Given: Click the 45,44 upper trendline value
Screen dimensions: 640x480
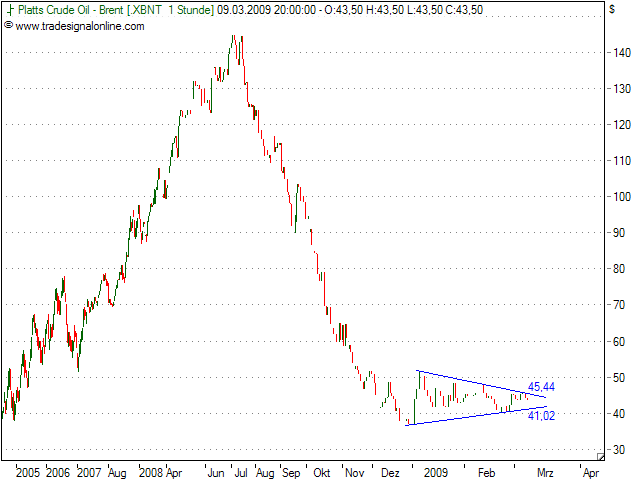Looking at the screenshot, I should click(541, 387).
